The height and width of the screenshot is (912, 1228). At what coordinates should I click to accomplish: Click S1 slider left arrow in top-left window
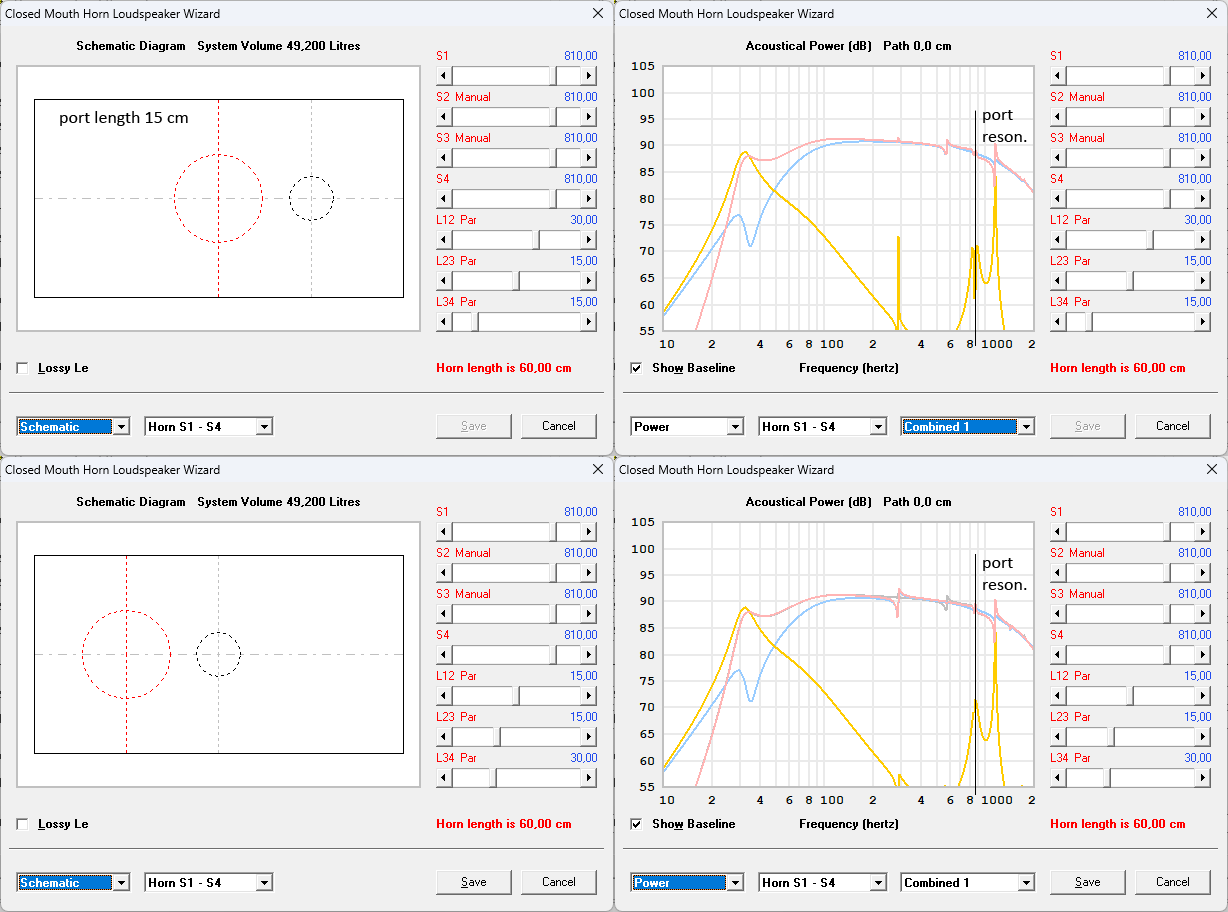[444, 76]
